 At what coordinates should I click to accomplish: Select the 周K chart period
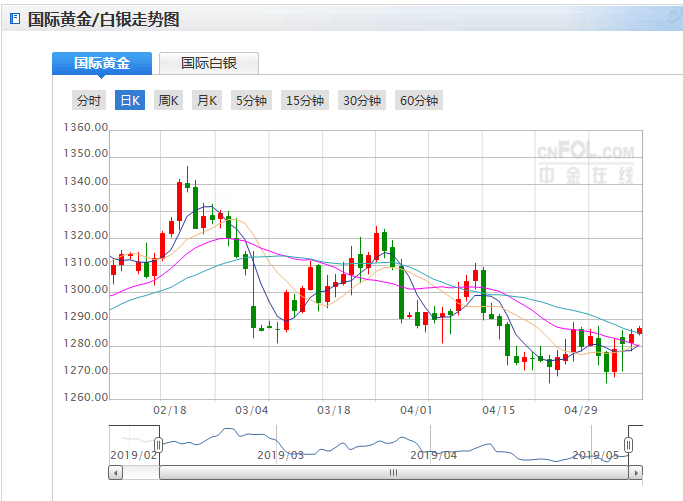168,101
